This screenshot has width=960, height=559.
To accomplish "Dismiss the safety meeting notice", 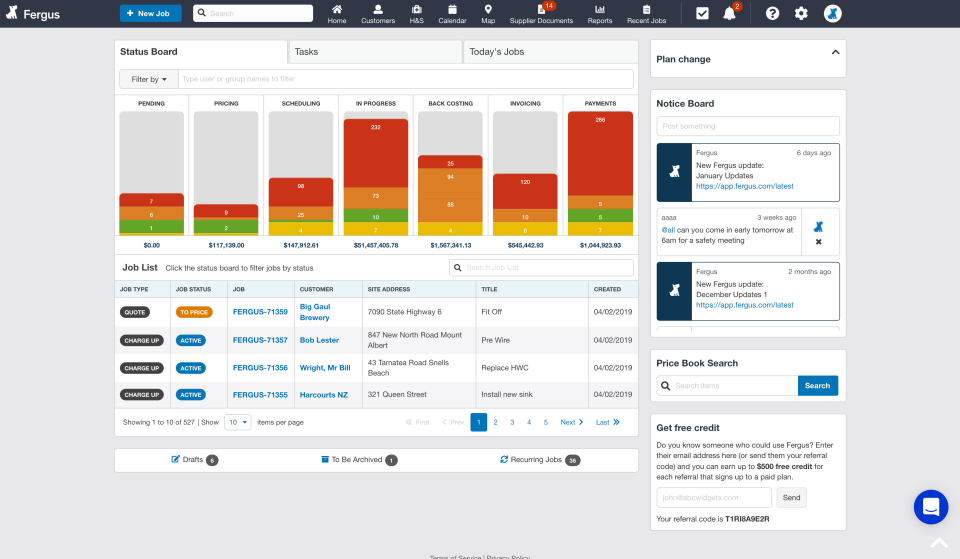I will [x=819, y=242].
